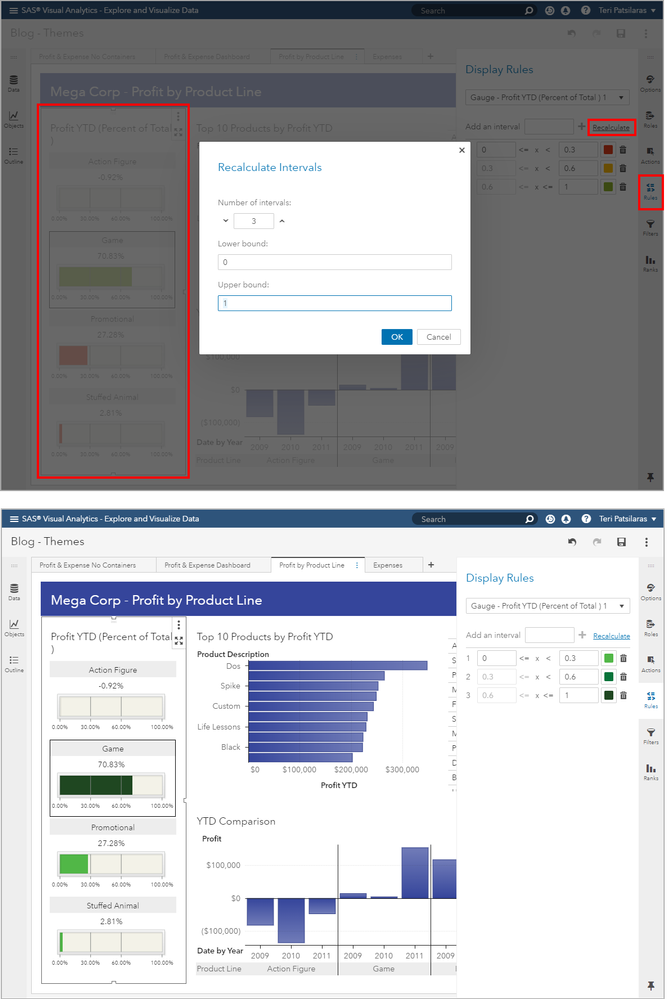
Task: Switch to the Expenses tab in bright window
Action: click(387, 565)
